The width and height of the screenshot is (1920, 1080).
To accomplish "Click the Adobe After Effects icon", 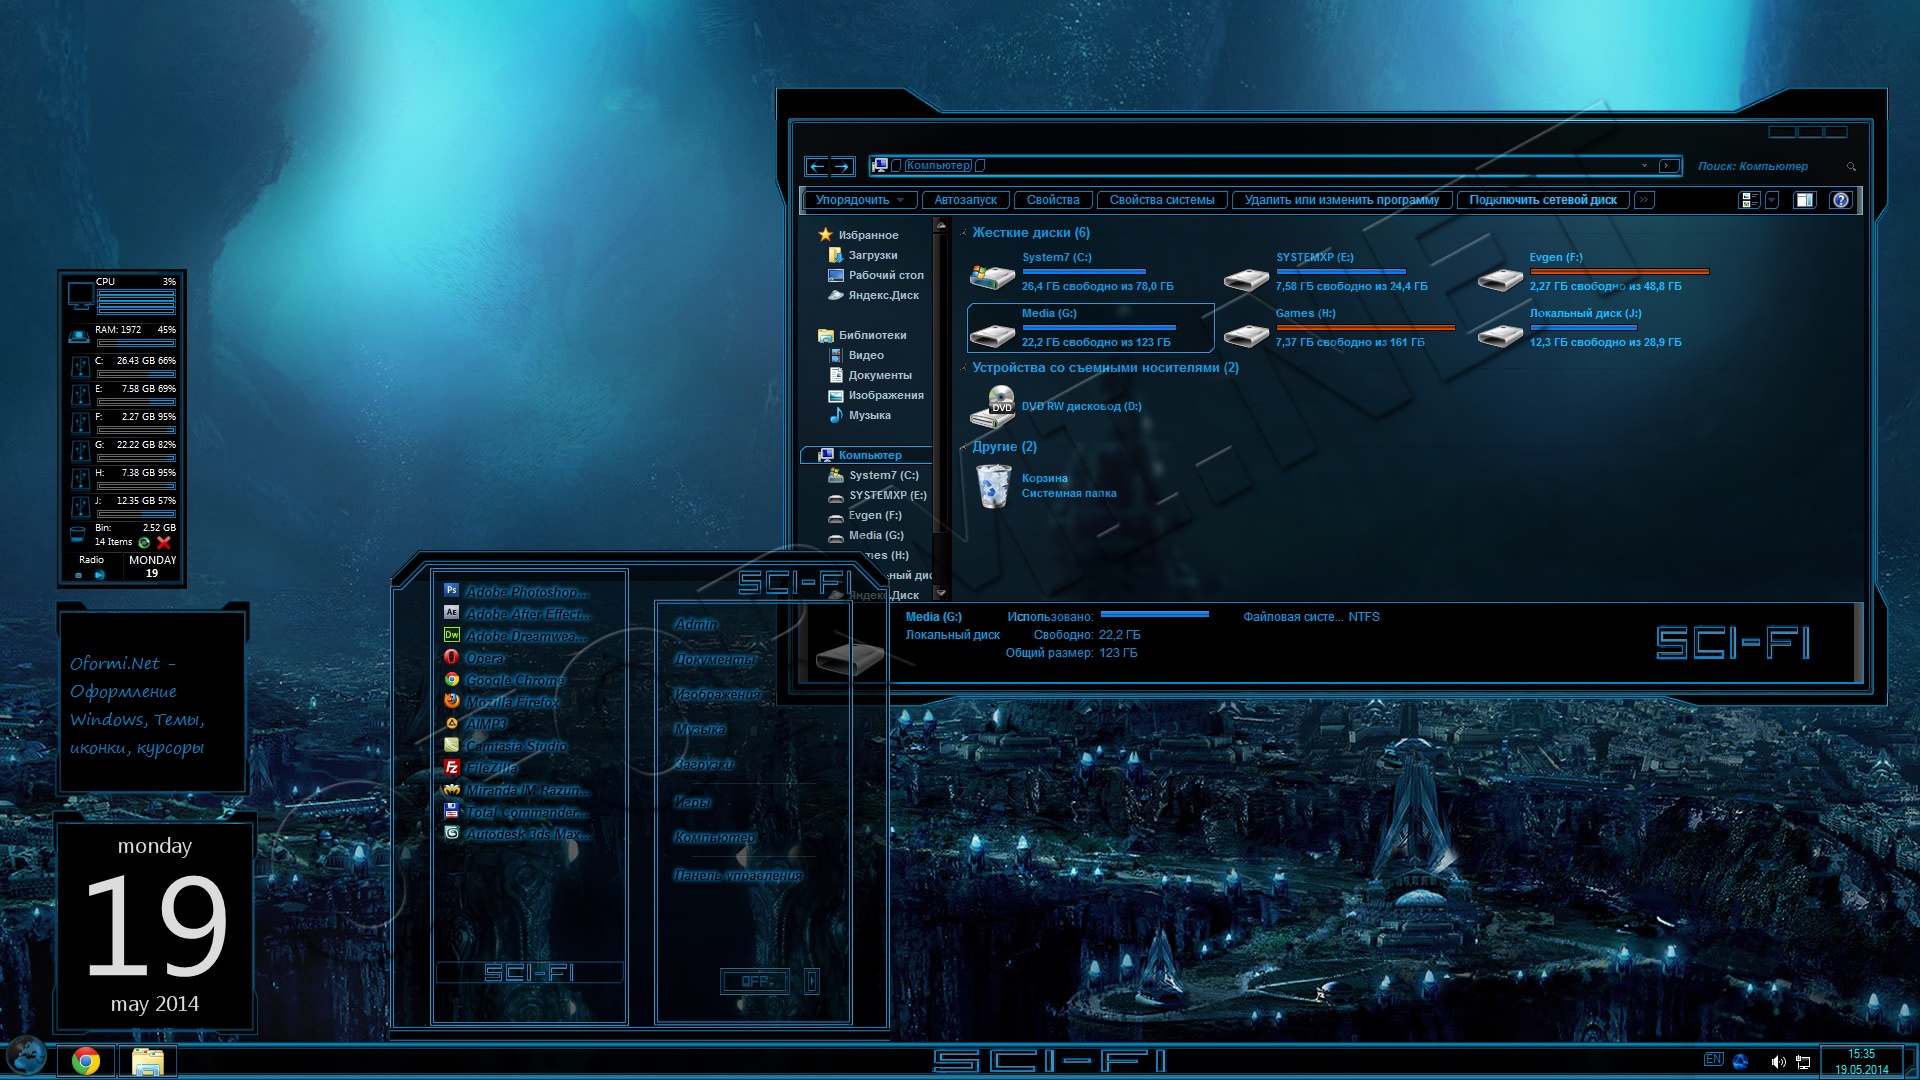I will (x=450, y=612).
